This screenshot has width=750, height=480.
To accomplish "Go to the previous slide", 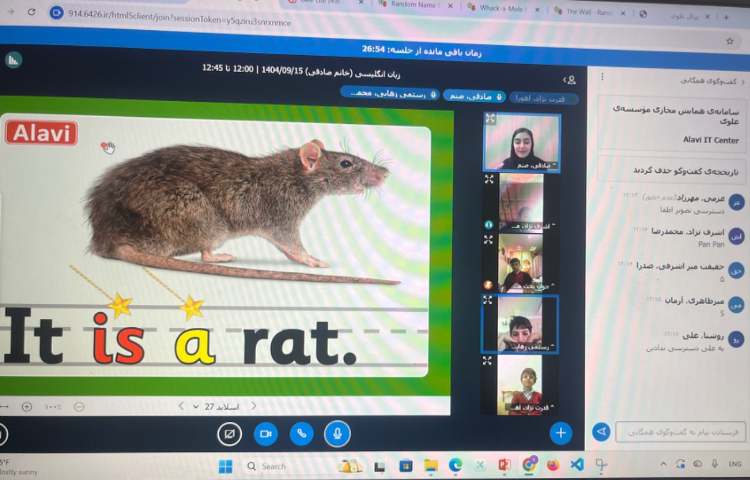I will [x=253, y=406].
